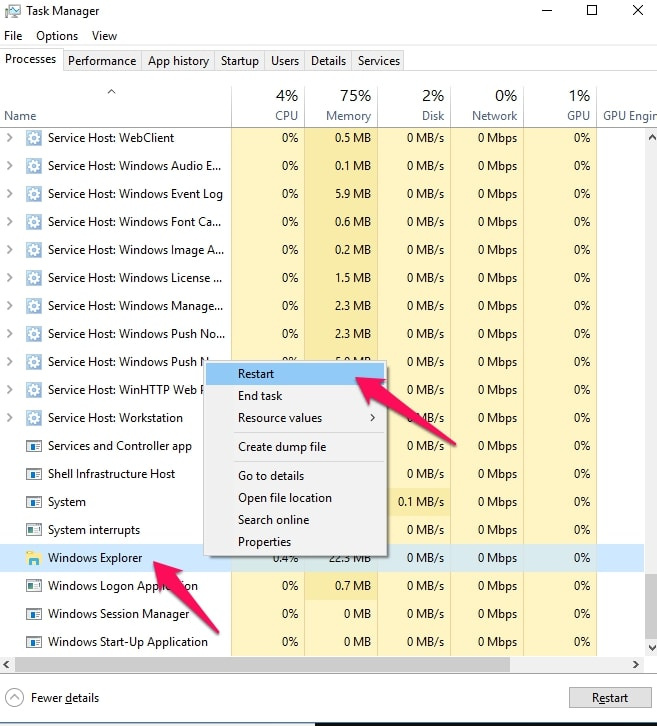Image resolution: width=657 pixels, height=726 pixels.
Task: Click the System interrupts process icon
Action: click(x=34, y=530)
